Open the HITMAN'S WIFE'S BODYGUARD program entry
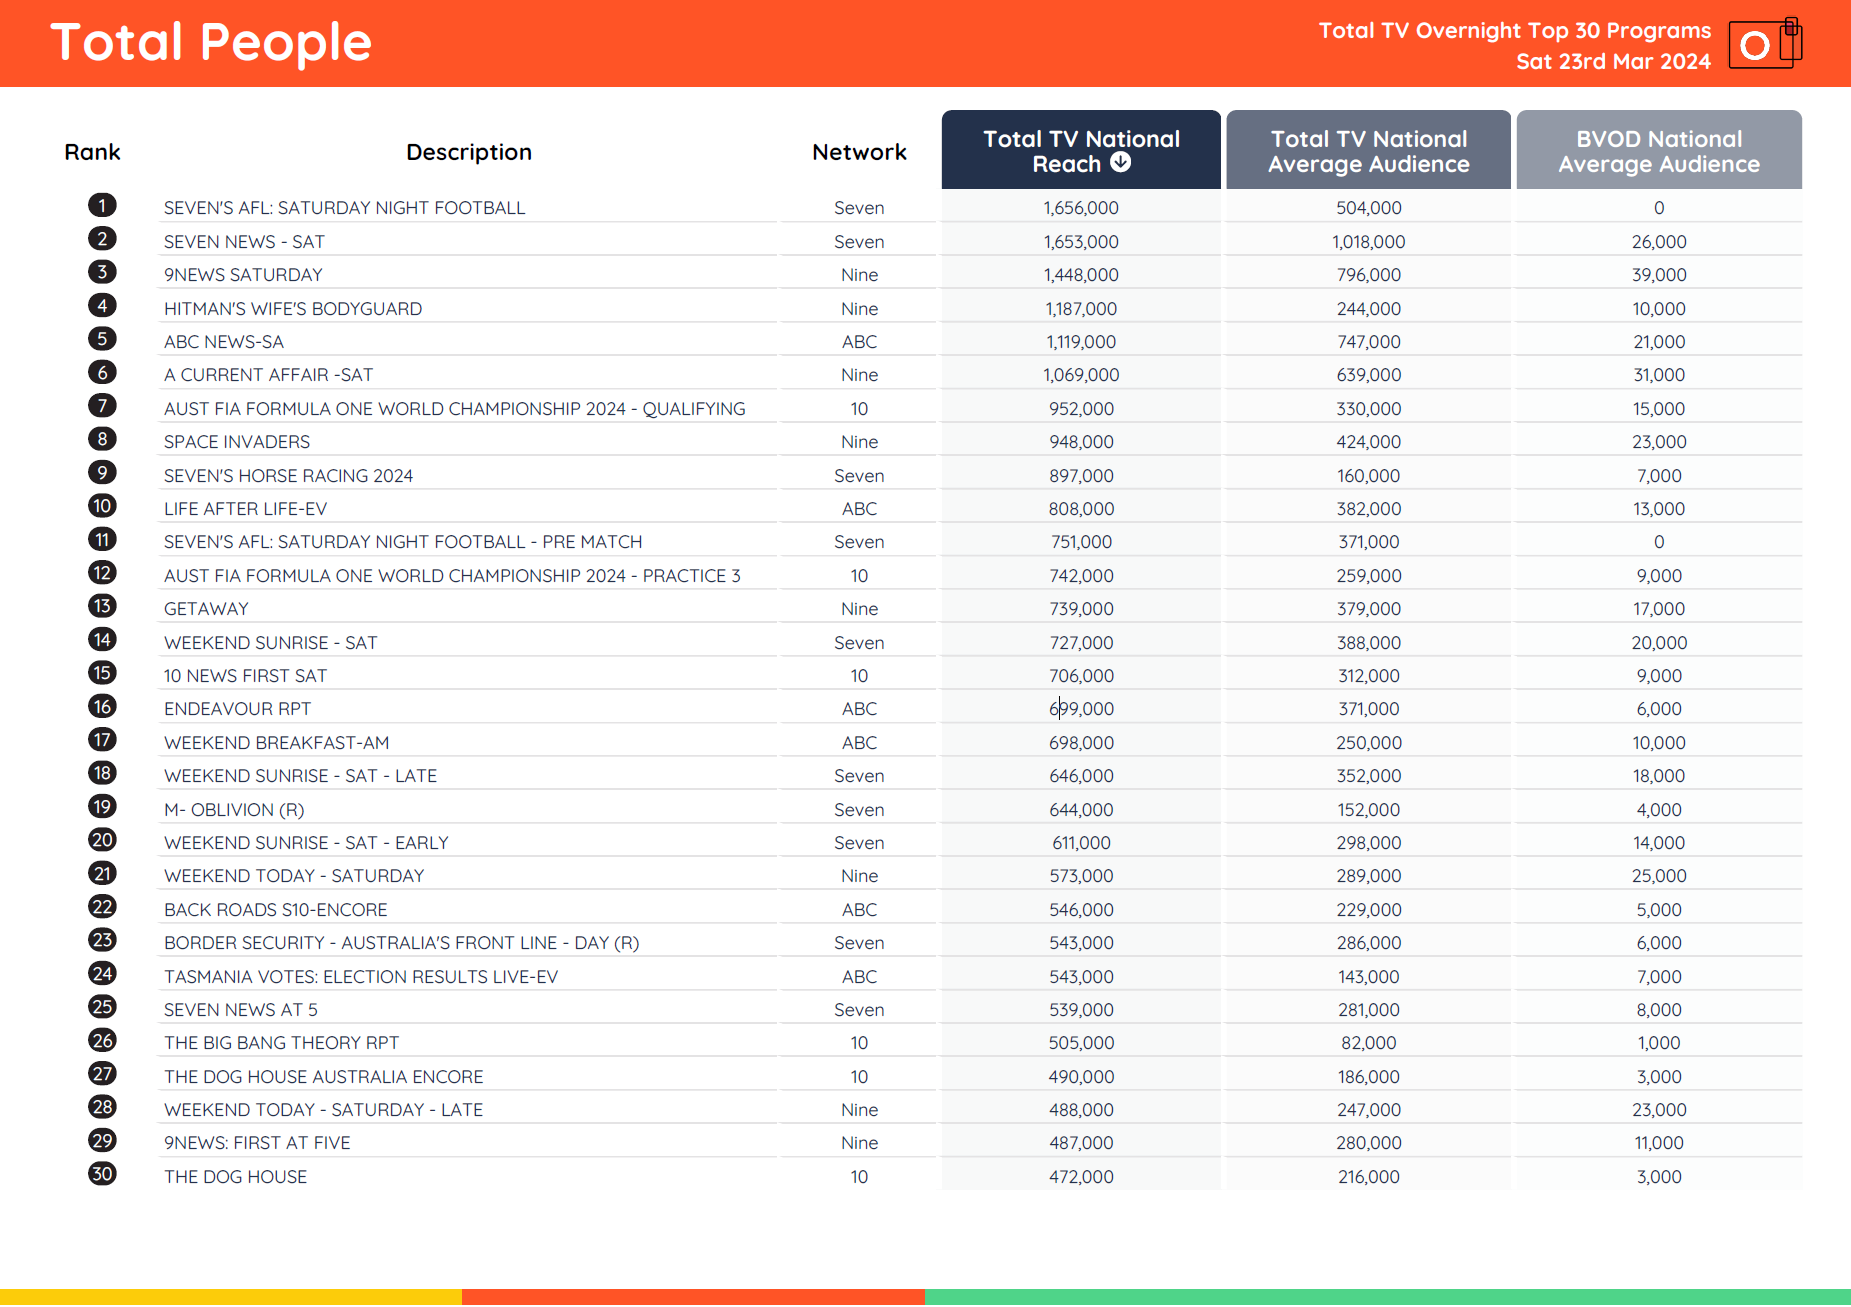The height and width of the screenshot is (1307, 1851). click(293, 309)
